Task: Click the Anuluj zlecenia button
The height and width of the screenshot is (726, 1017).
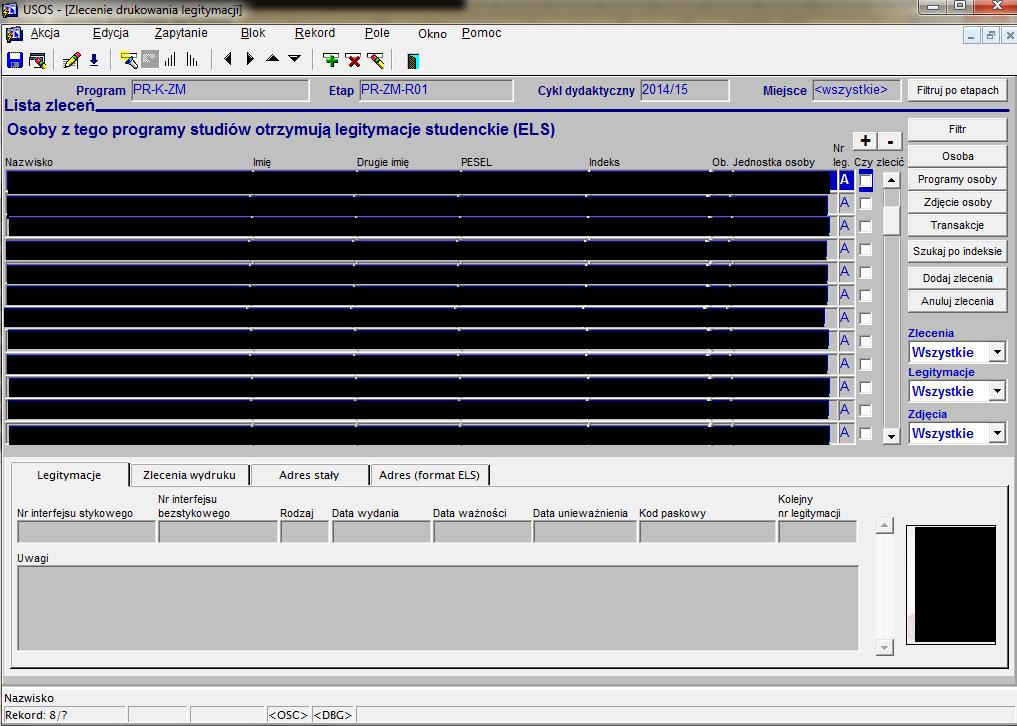Action: 957,301
